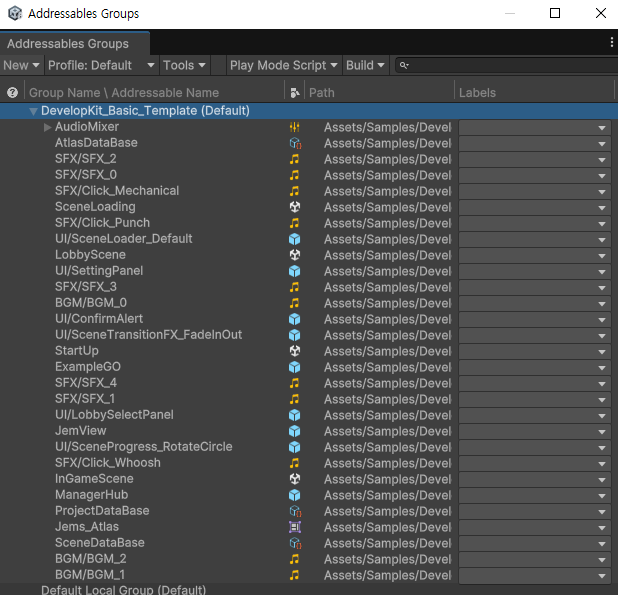The width and height of the screenshot is (618, 595).
Task: Click the asset type column header icon
Action: tap(295, 93)
